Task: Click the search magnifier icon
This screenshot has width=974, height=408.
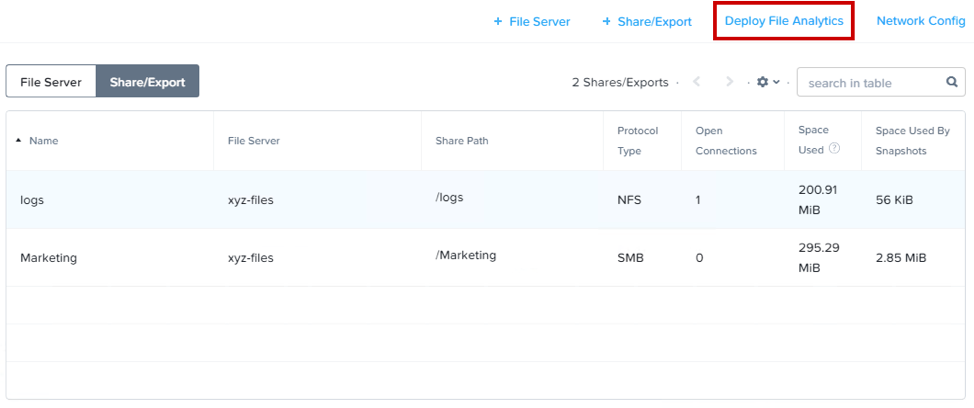Action: point(951,82)
